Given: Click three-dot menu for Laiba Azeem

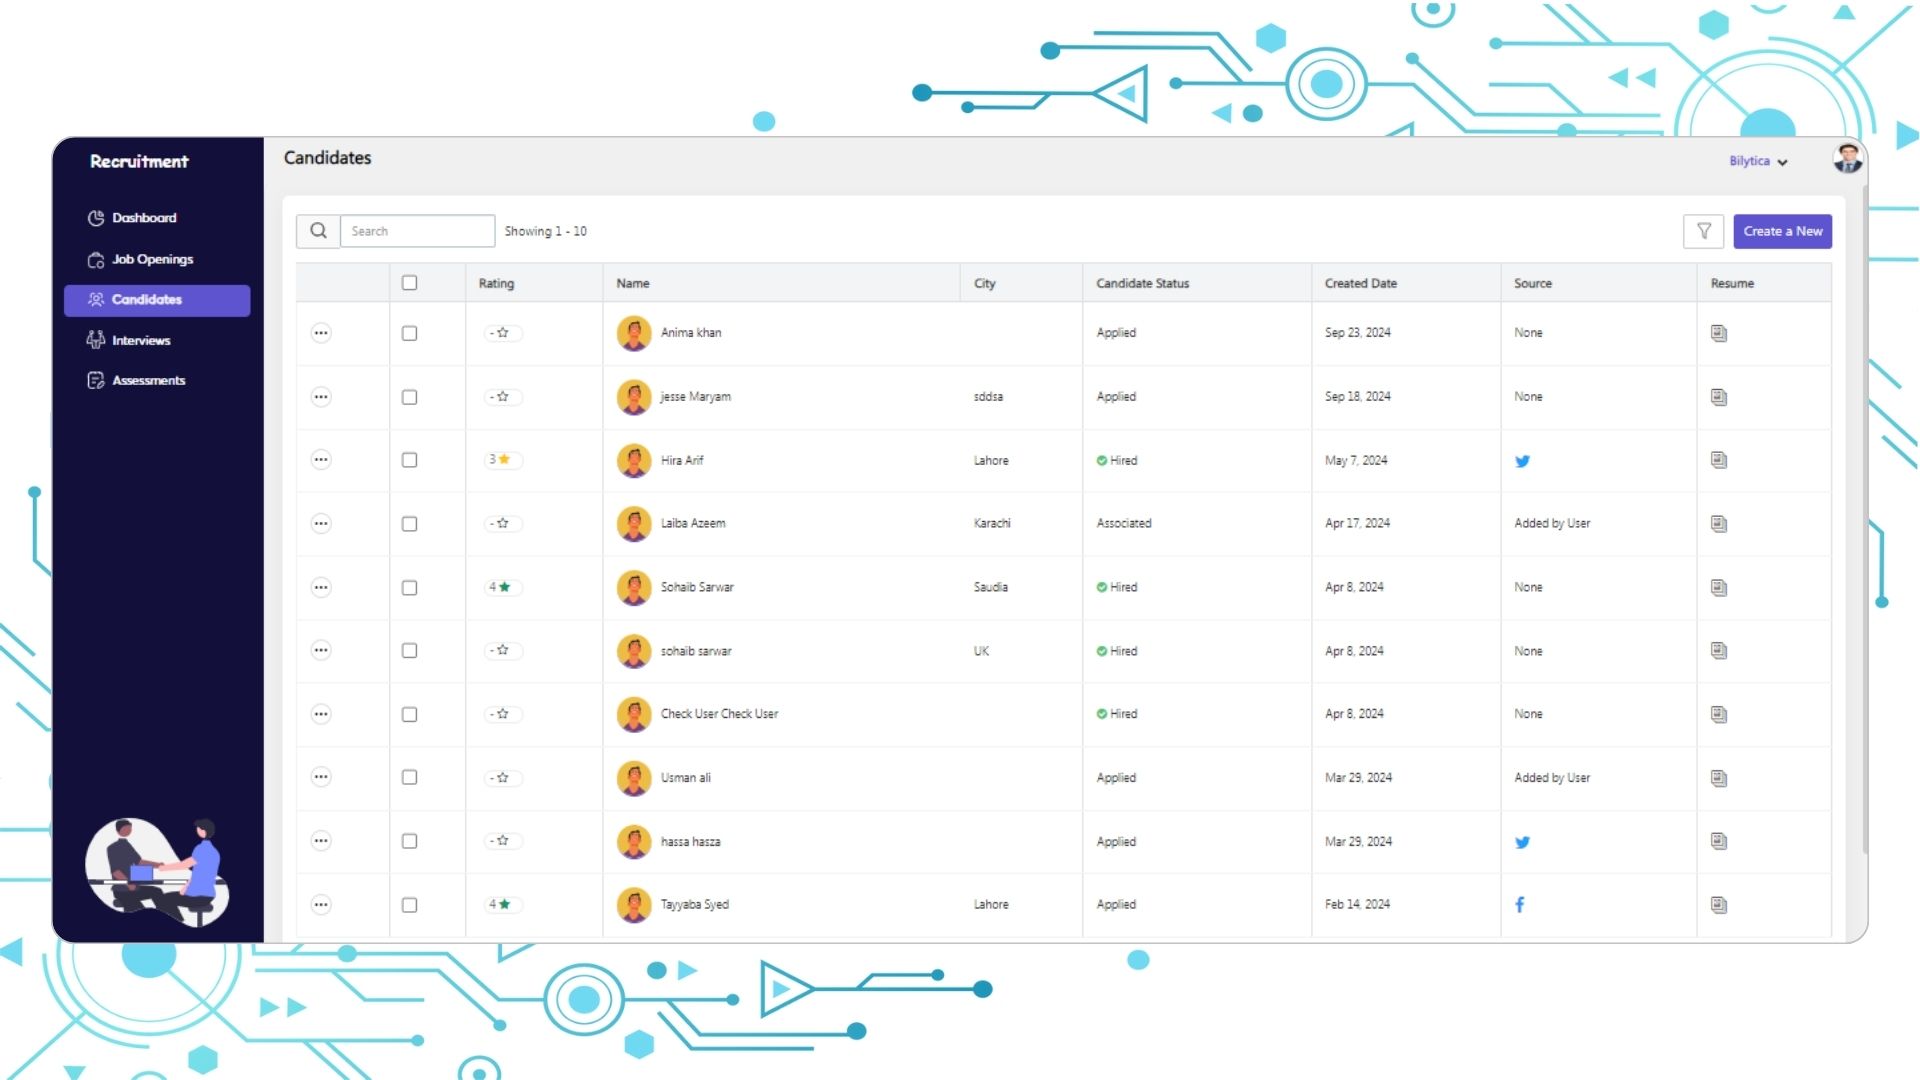Looking at the screenshot, I should click(x=322, y=522).
